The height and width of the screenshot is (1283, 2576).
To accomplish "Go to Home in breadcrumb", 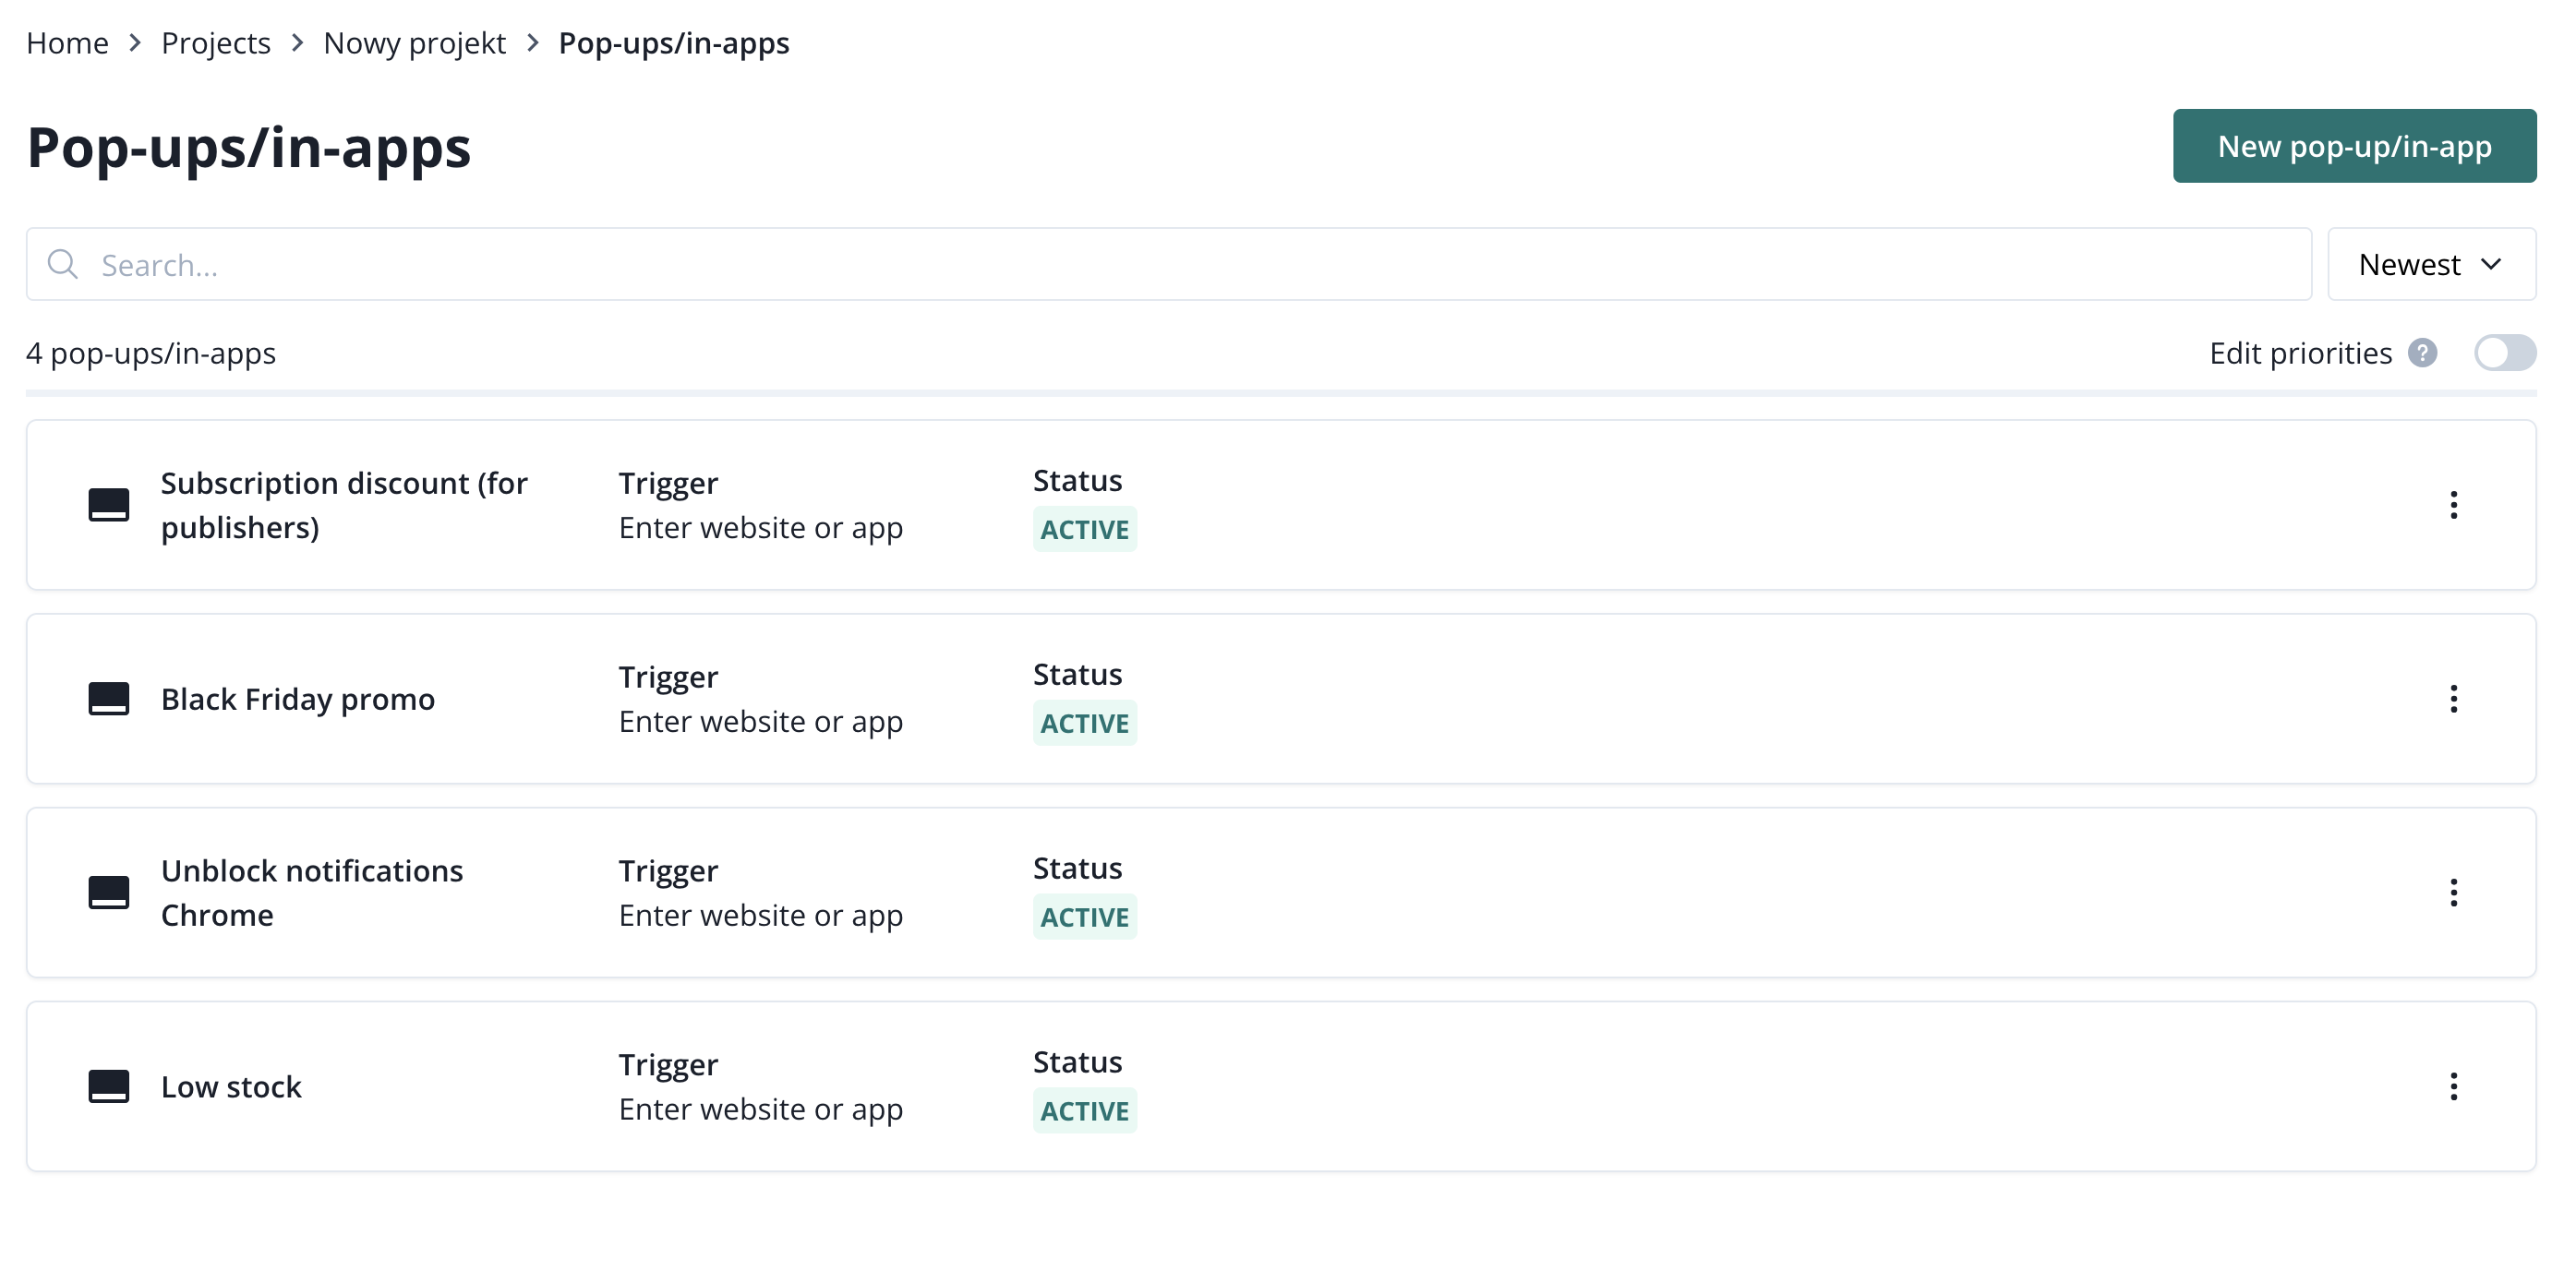I will point(67,43).
